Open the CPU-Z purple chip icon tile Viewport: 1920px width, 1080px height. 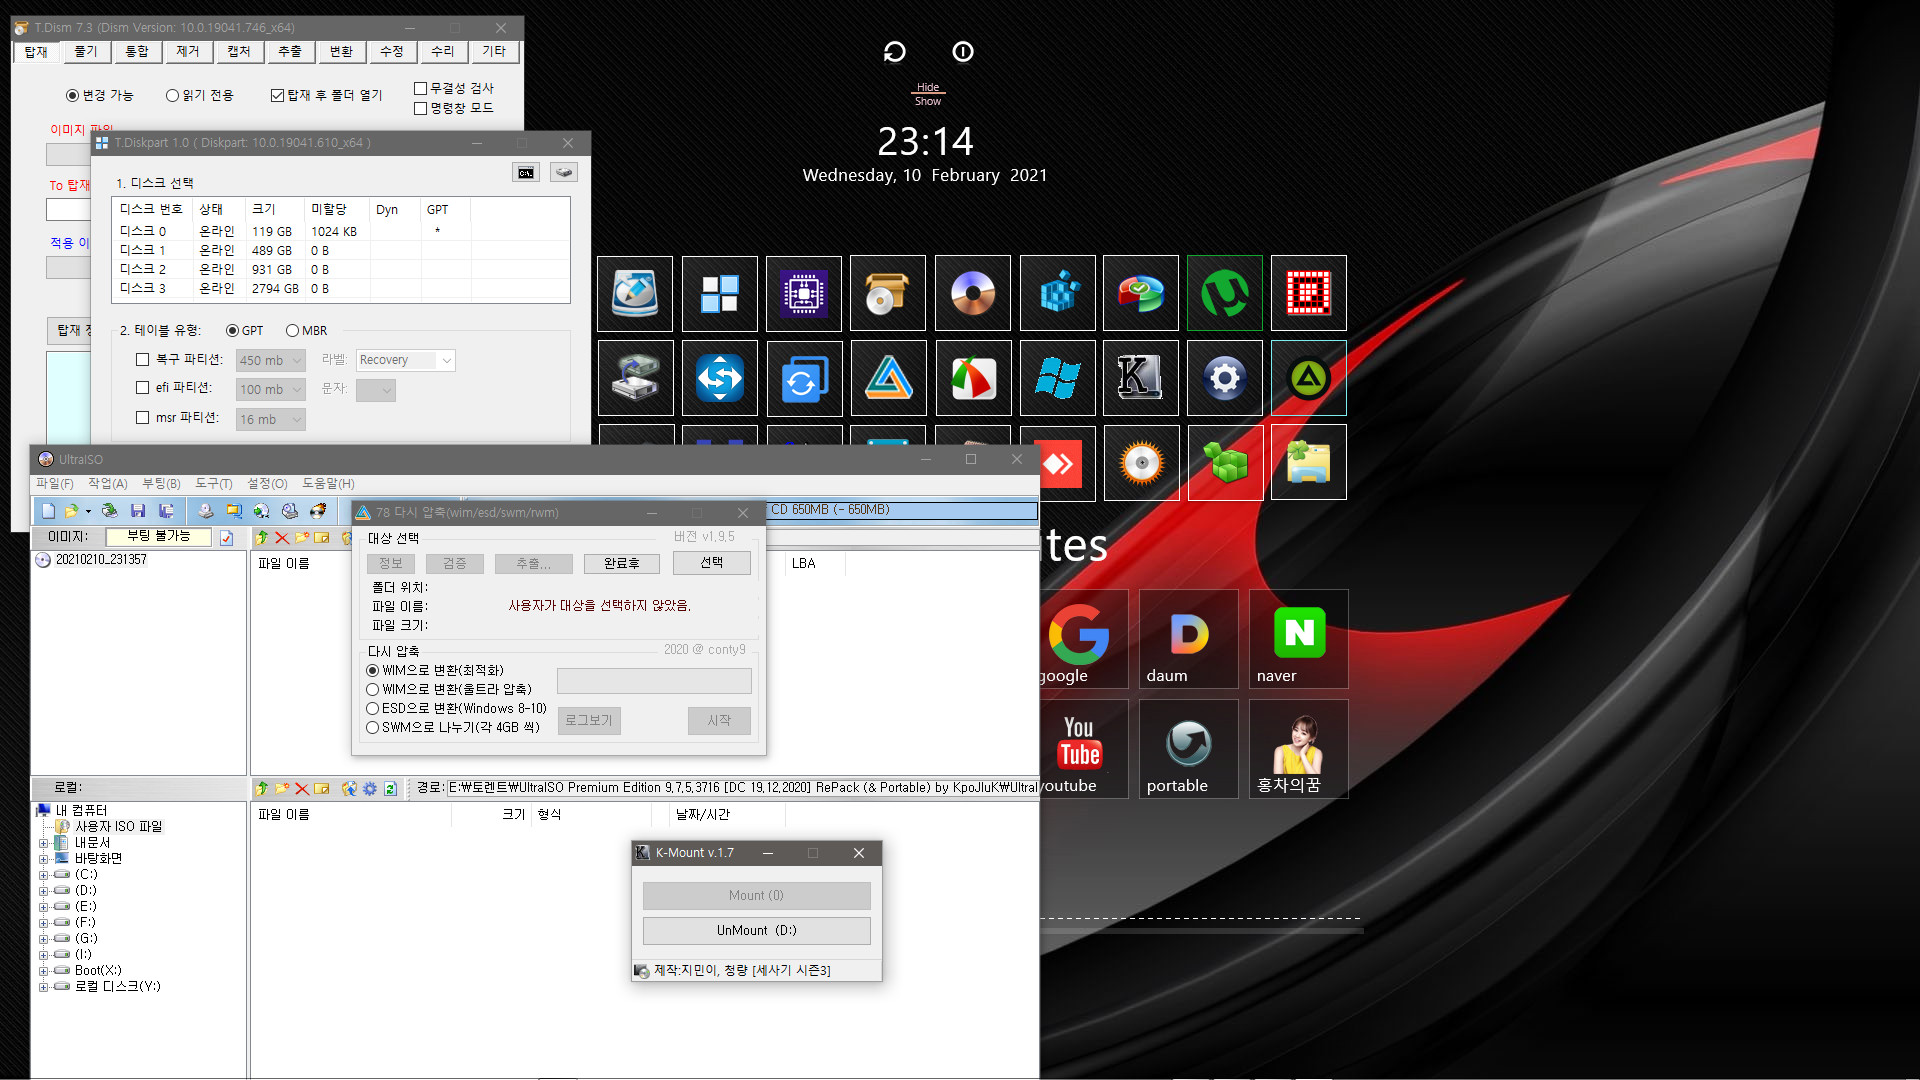tap(804, 293)
